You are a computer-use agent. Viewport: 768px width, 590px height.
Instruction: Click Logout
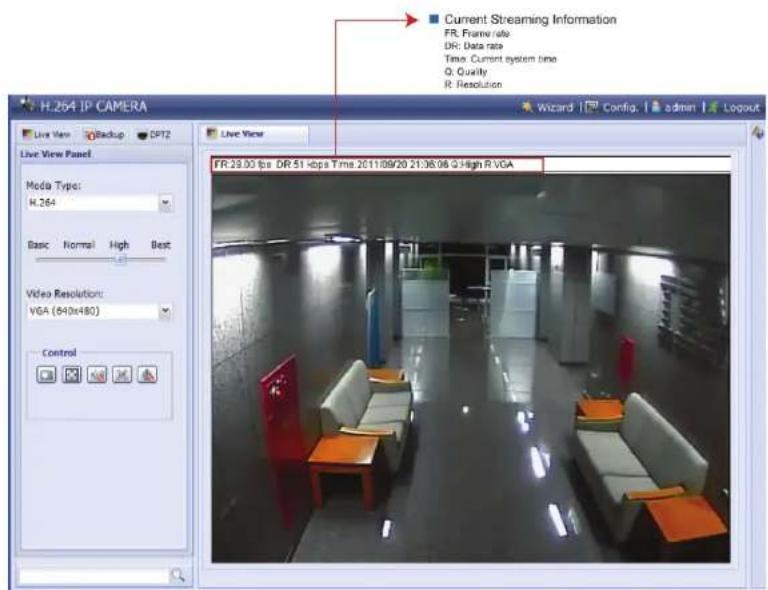[x=734, y=107]
